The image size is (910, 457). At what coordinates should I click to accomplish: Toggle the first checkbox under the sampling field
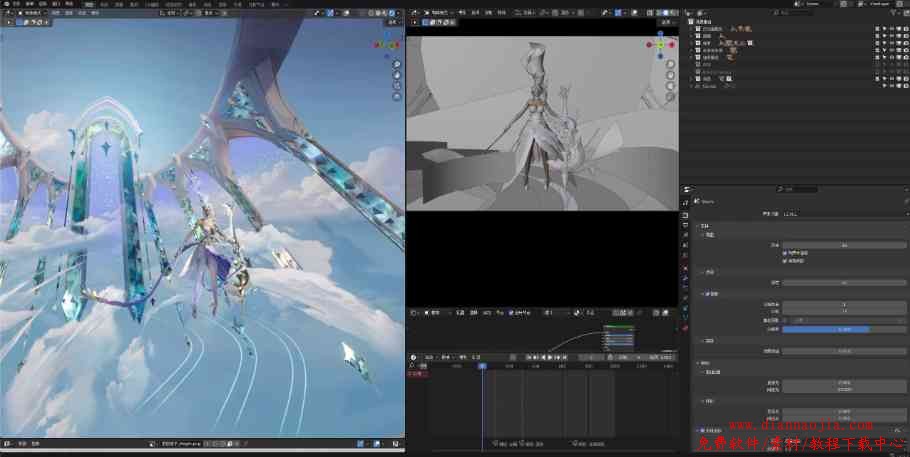coord(785,253)
